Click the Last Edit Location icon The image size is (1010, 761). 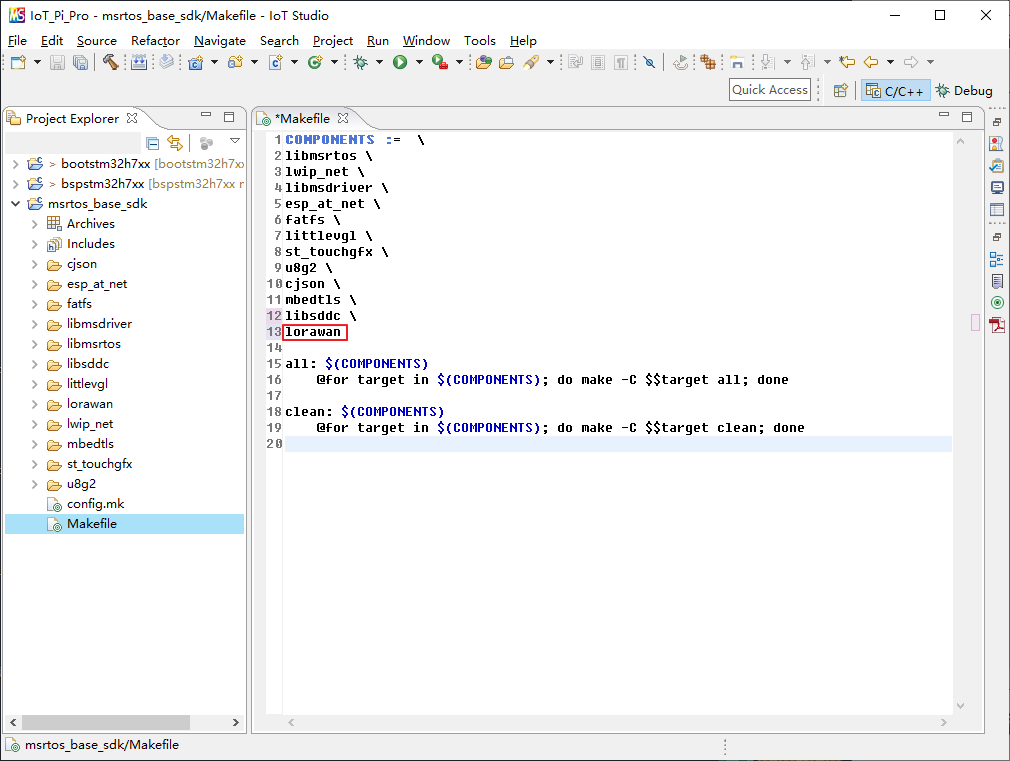(847, 62)
